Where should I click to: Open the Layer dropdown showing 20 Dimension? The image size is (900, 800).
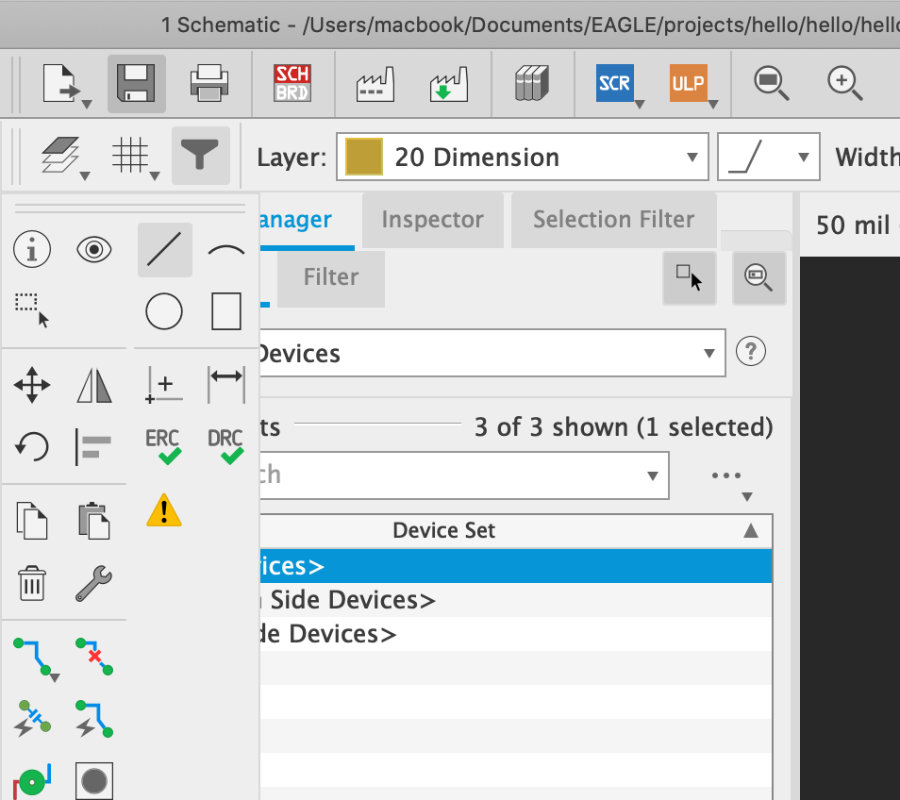pos(522,157)
